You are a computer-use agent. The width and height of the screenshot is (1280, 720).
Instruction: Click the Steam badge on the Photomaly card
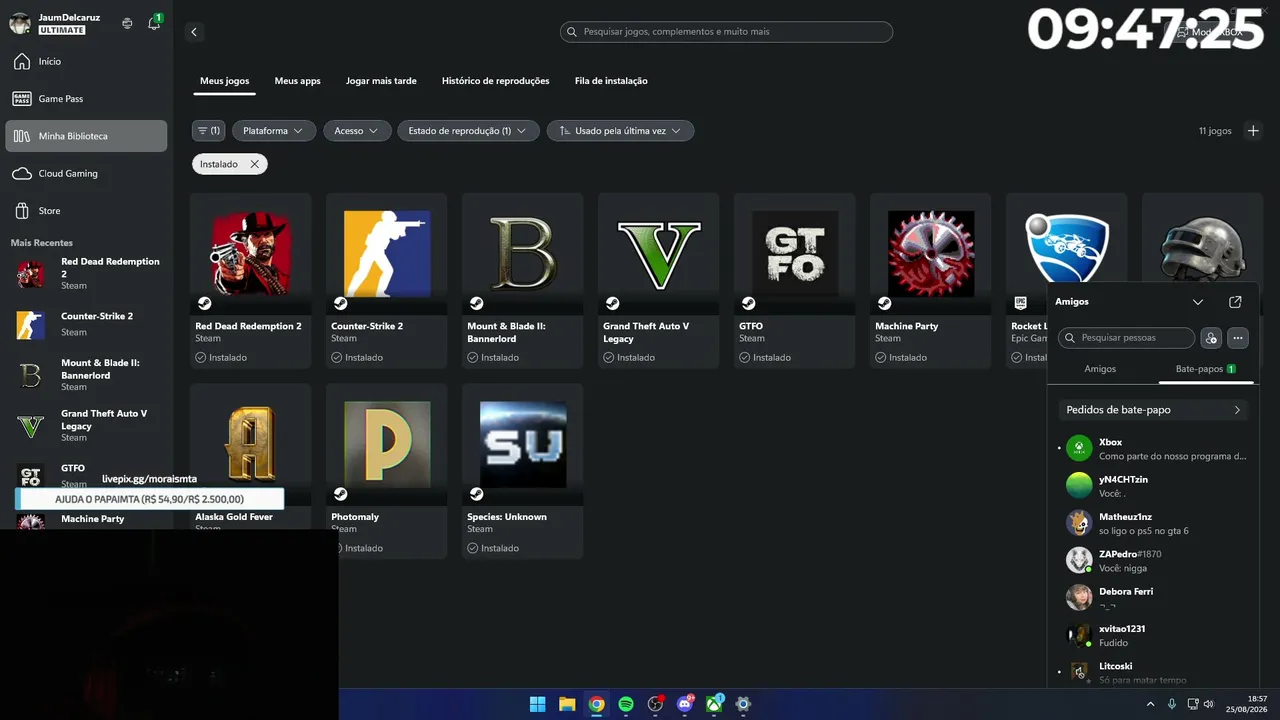tap(341, 494)
